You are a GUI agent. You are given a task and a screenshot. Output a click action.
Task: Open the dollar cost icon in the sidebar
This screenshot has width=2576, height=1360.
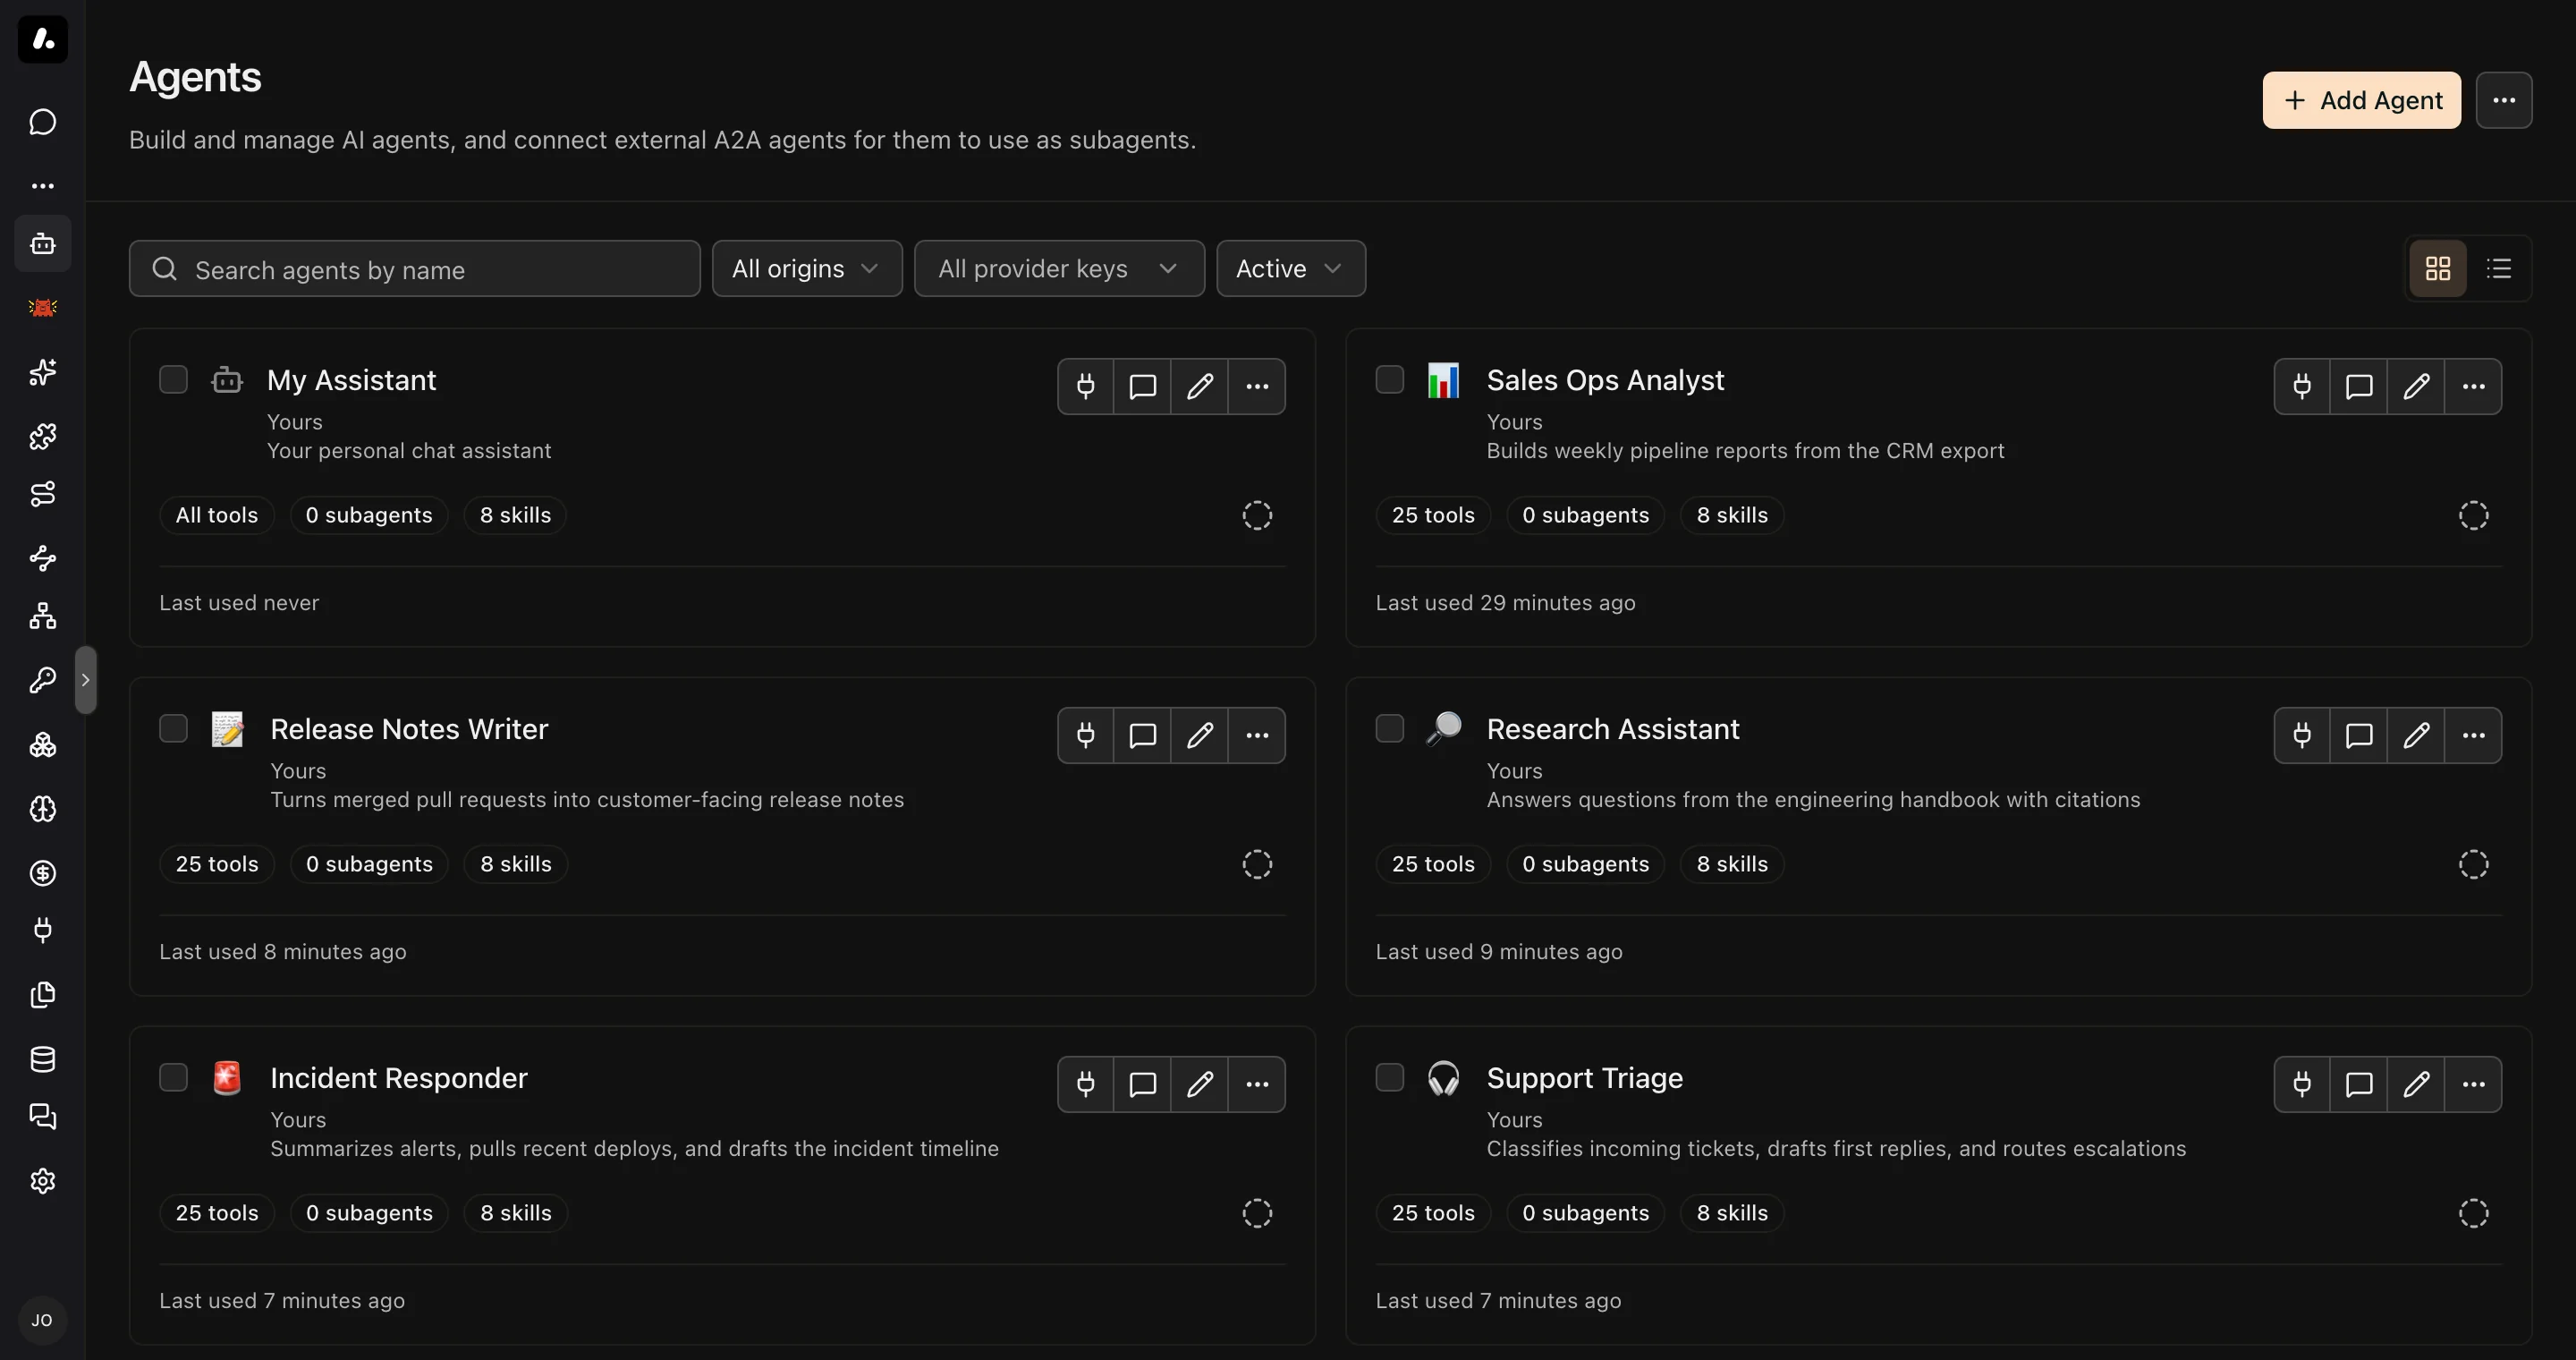pyautogui.click(x=42, y=873)
